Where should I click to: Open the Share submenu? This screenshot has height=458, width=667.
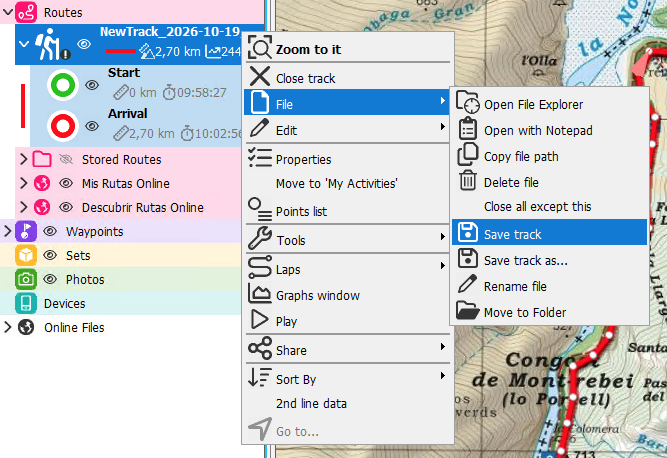347,348
